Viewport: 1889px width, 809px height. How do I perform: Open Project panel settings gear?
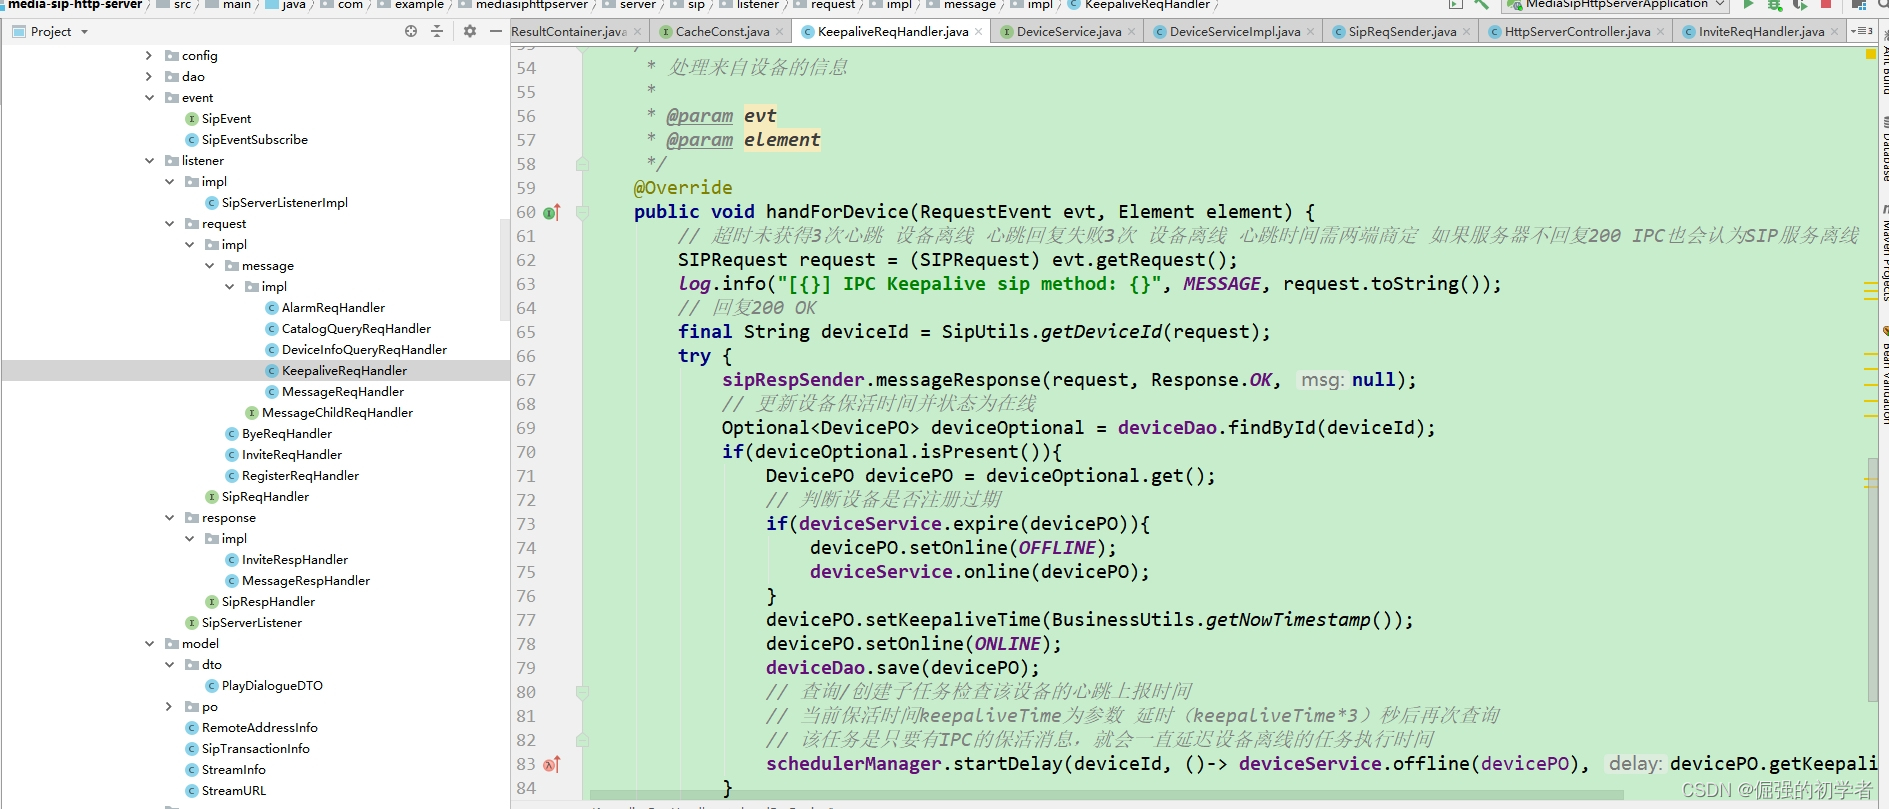coord(470,31)
